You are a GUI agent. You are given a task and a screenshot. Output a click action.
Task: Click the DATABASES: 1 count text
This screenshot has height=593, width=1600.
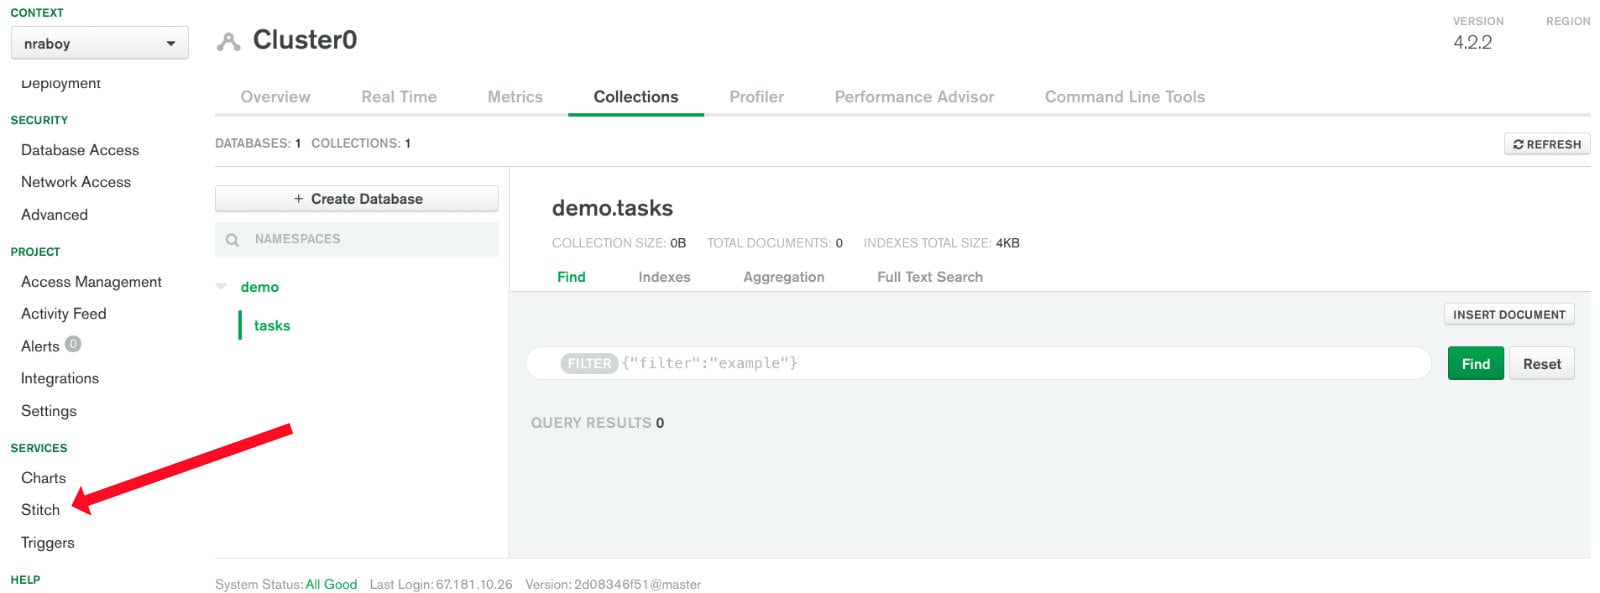(x=258, y=144)
